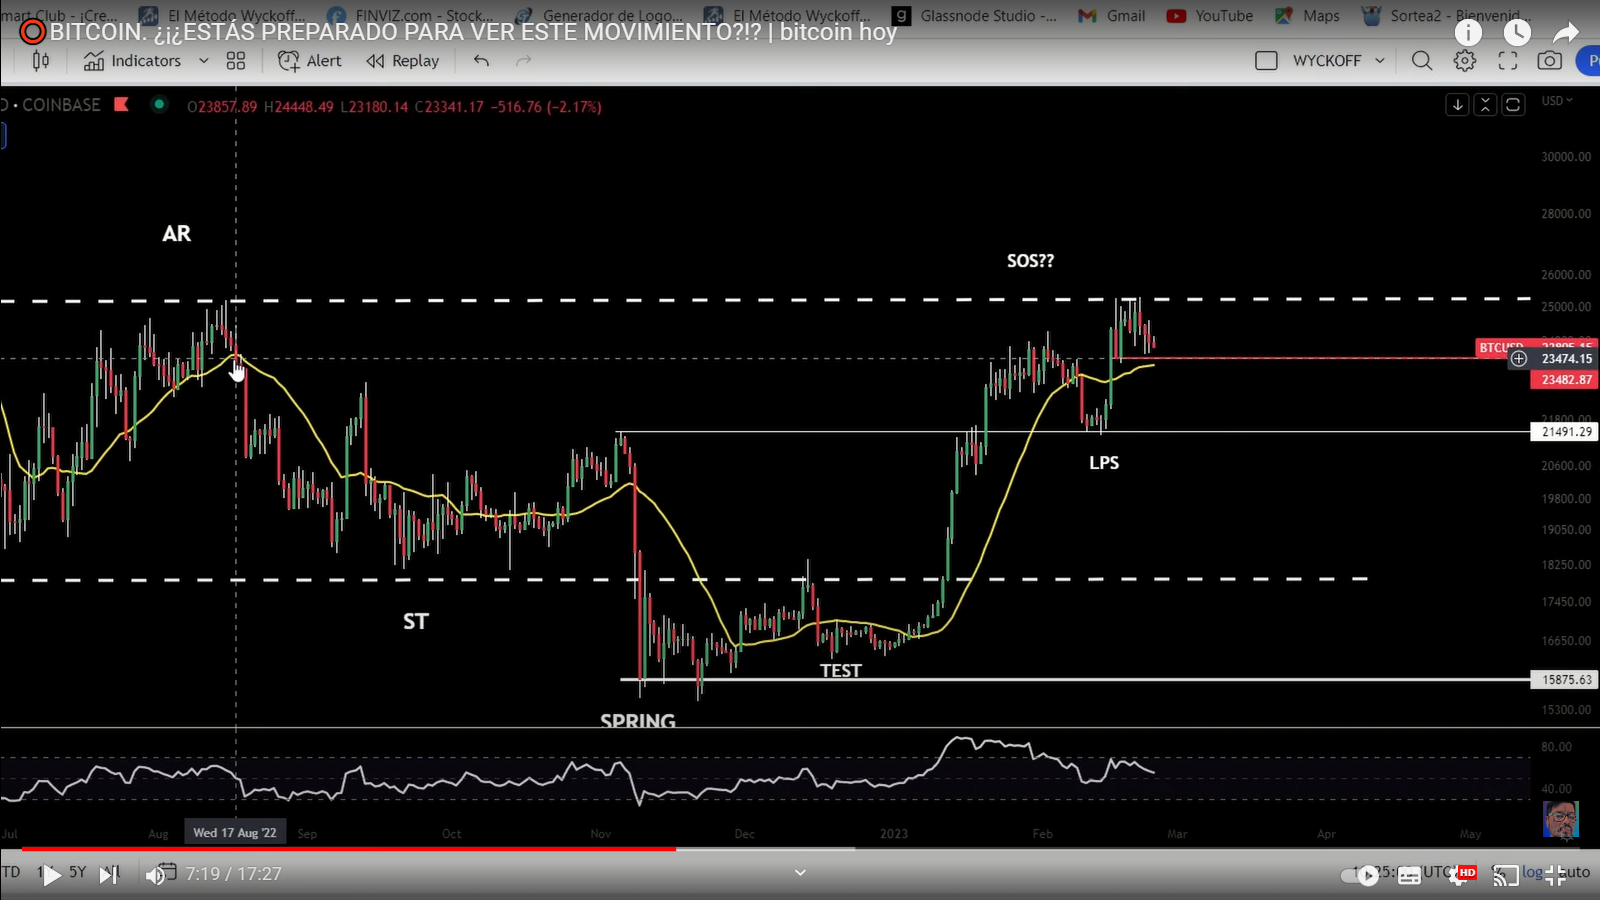Expand the chapters chevron in player
Screen dimensions: 1600x900
[x=800, y=873]
